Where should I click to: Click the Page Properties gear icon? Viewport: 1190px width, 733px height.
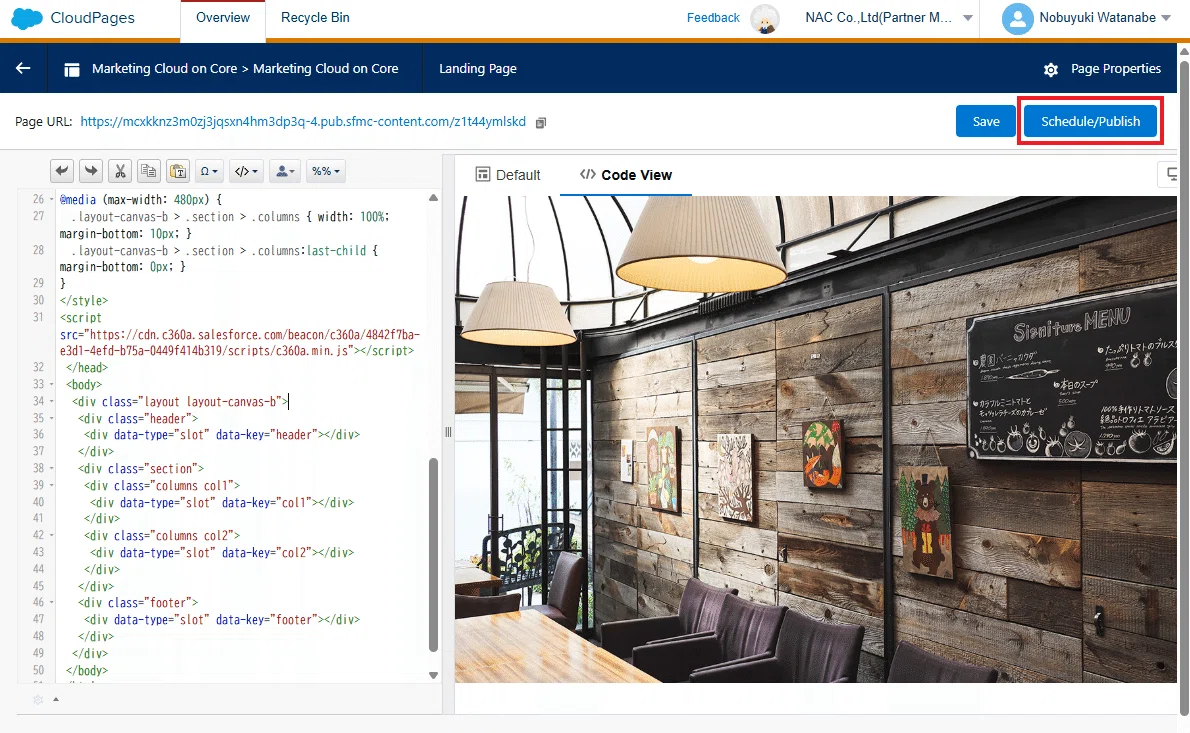pyautogui.click(x=1051, y=70)
